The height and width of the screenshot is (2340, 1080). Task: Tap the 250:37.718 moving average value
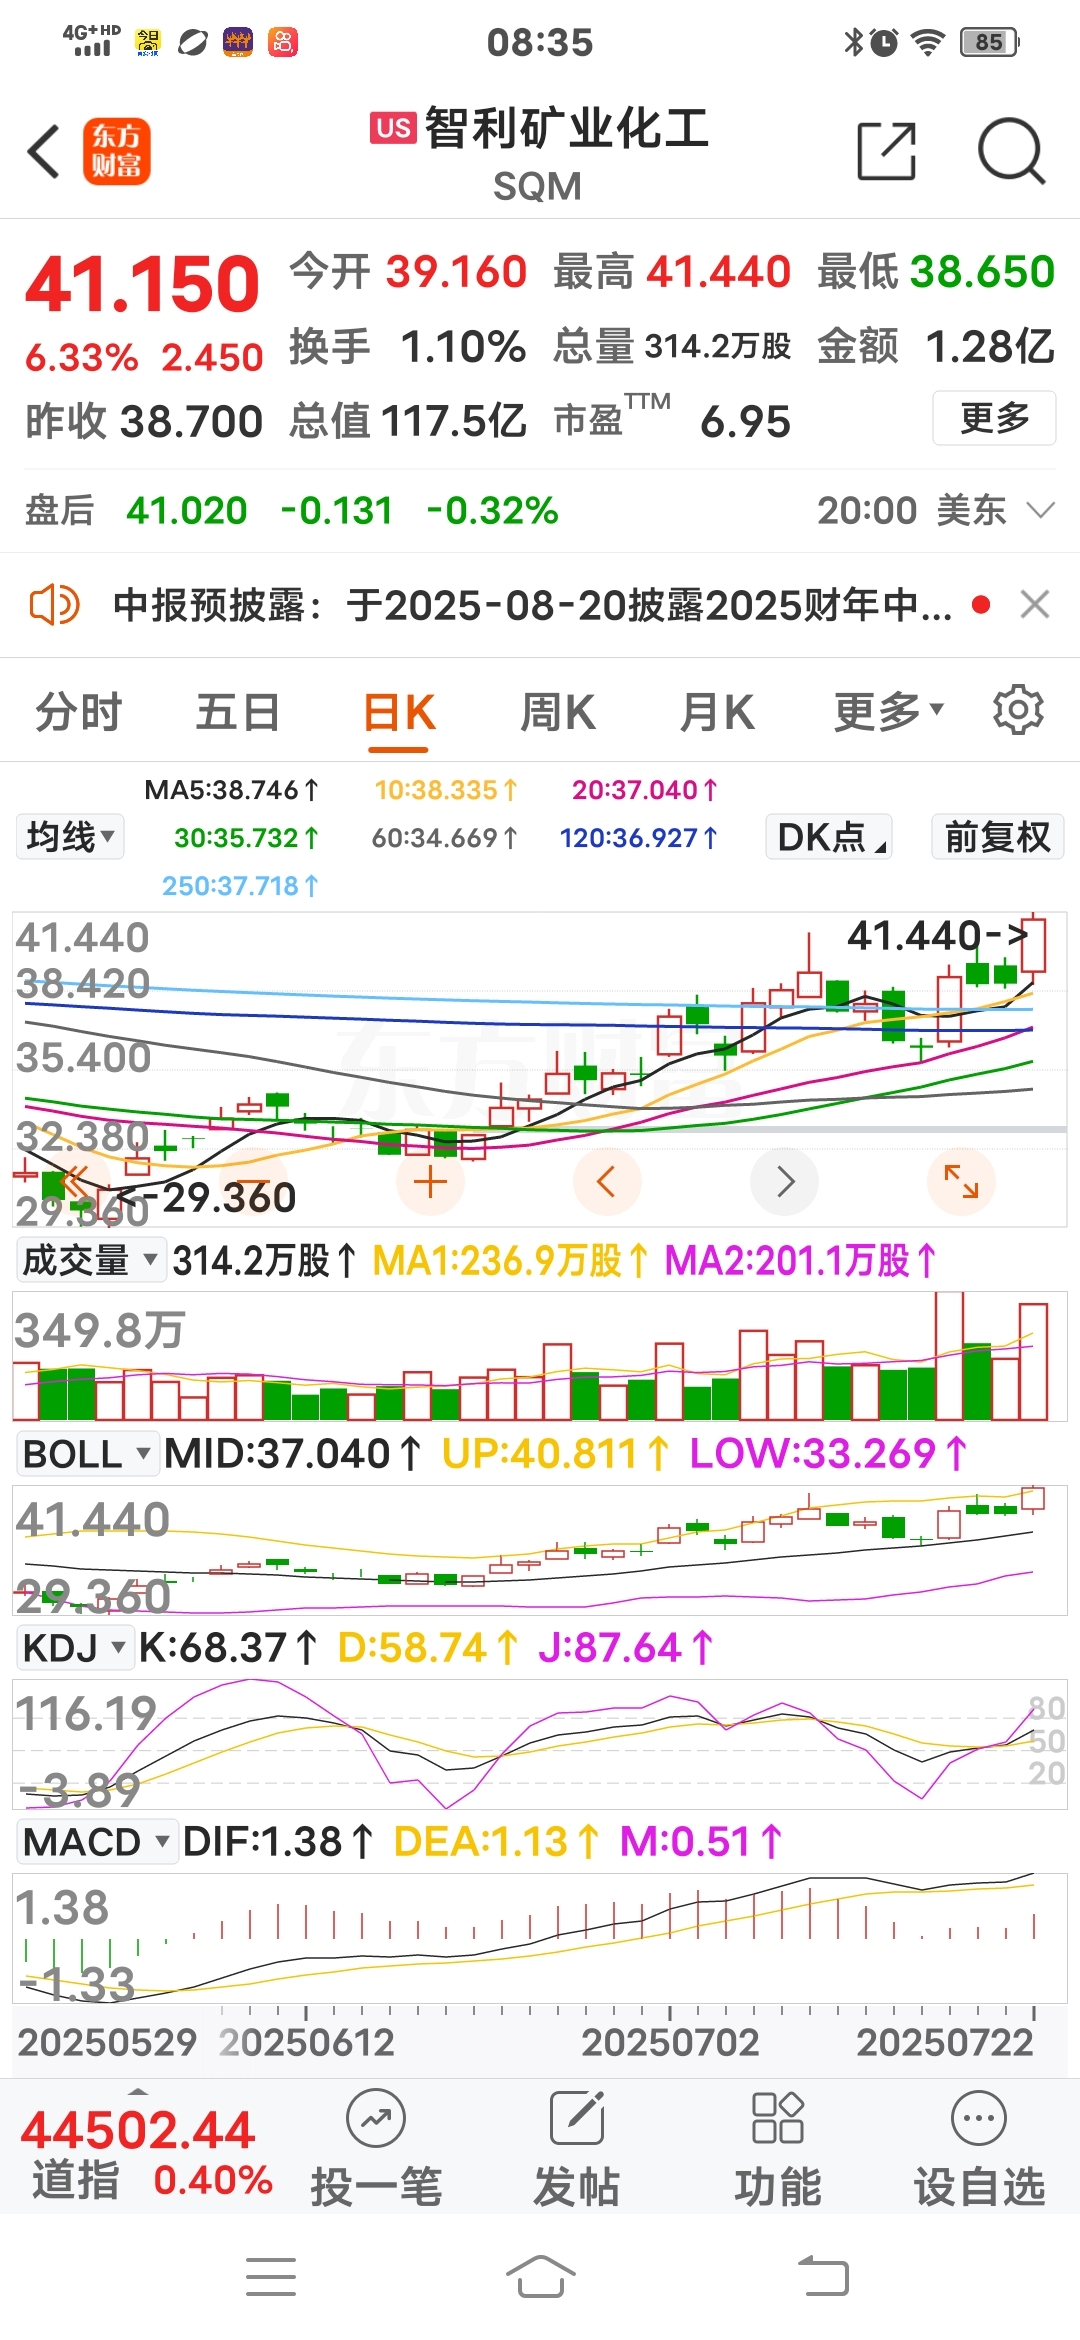coord(240,886)
